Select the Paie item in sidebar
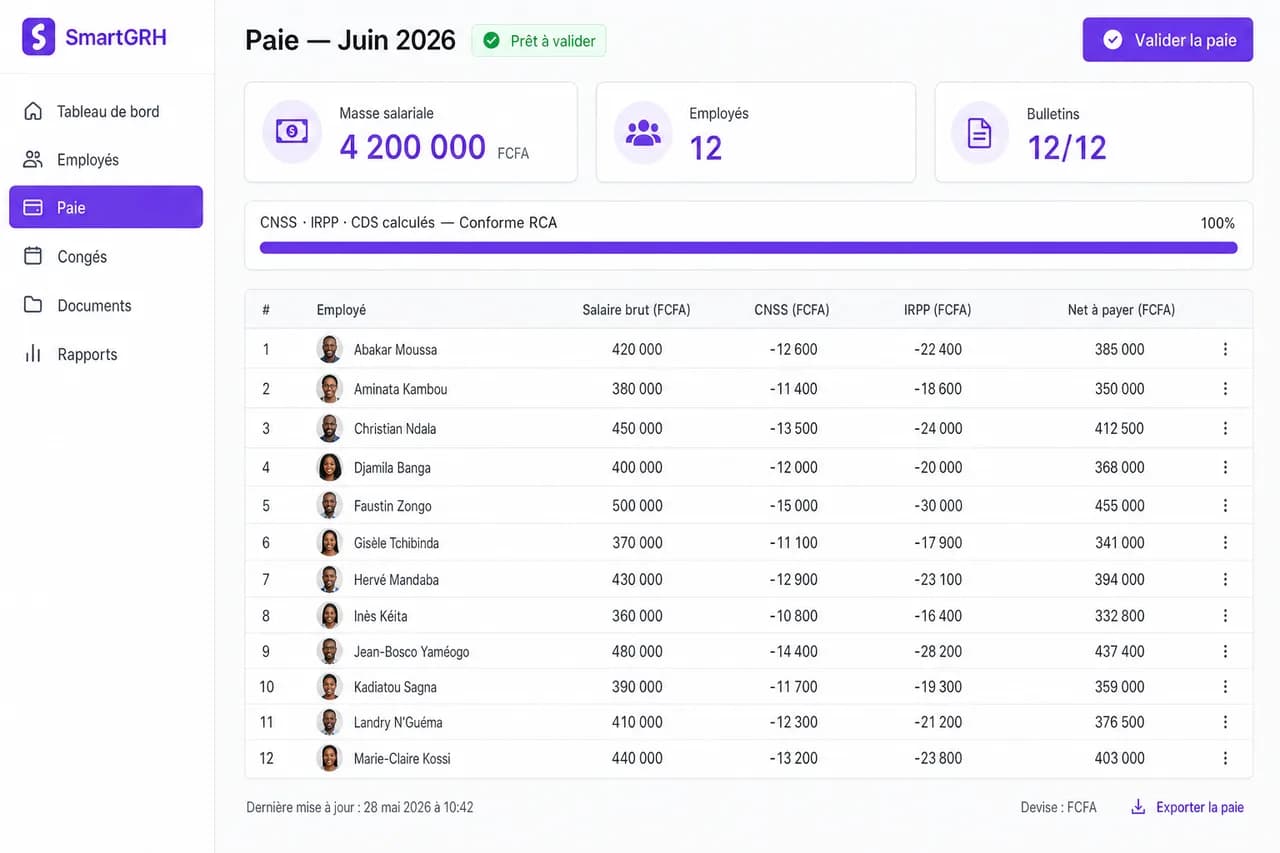The image size is (1280, 853). pyautogui.click(x=106, y=207)
